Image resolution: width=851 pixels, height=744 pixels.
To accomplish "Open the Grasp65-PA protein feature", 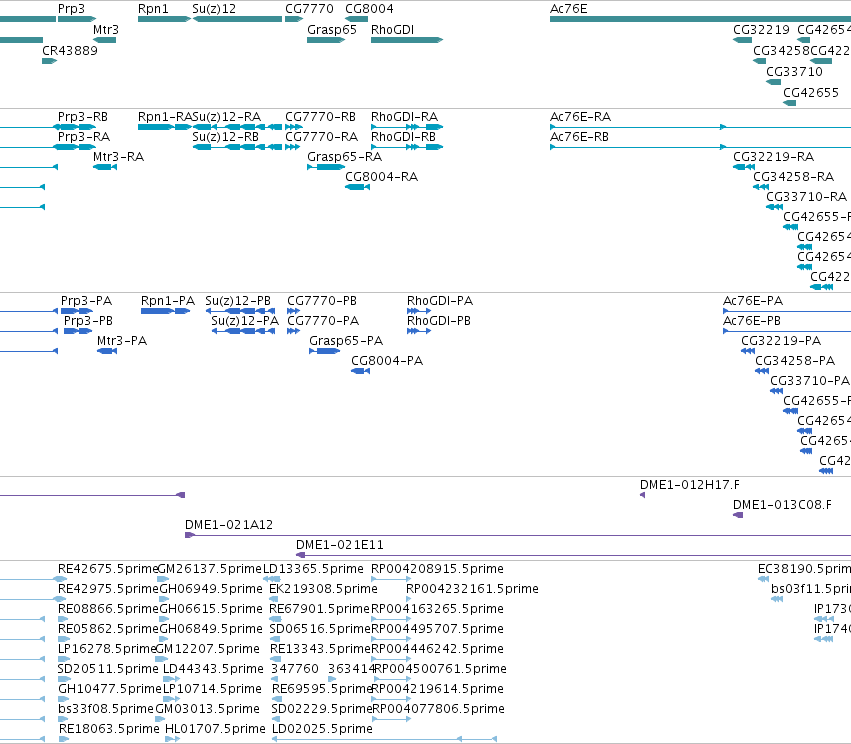I will (x=325, y=351).
